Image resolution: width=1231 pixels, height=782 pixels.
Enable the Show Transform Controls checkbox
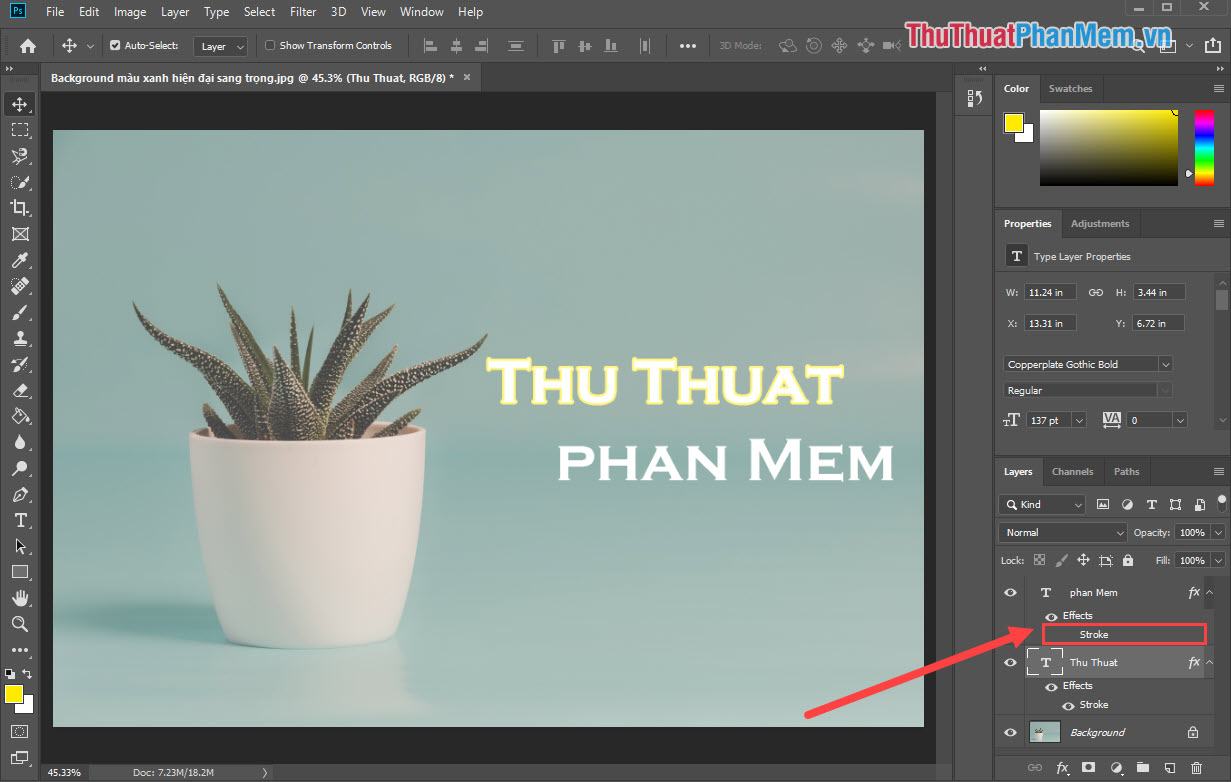(x=268, y=45)
